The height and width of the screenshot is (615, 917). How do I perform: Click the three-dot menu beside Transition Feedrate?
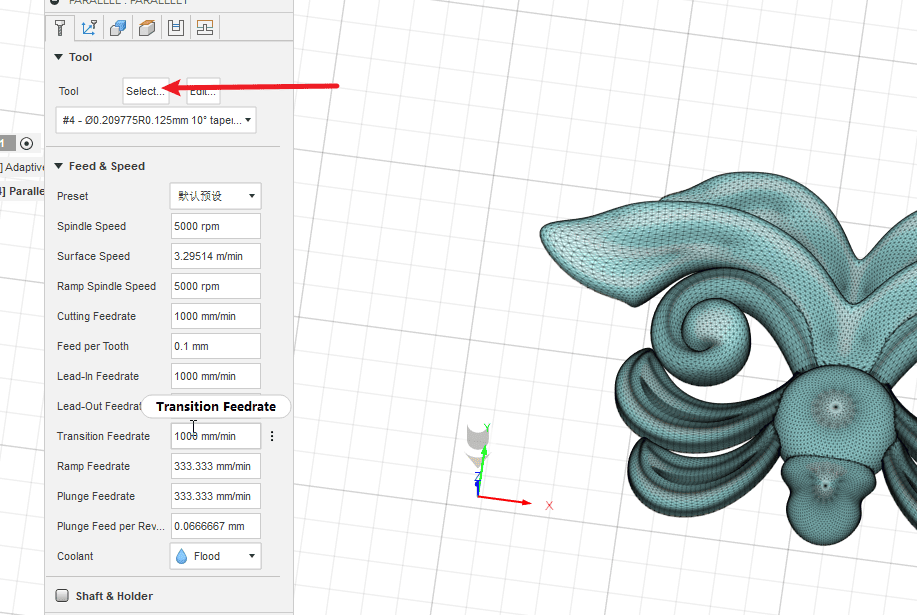point(272,436)
